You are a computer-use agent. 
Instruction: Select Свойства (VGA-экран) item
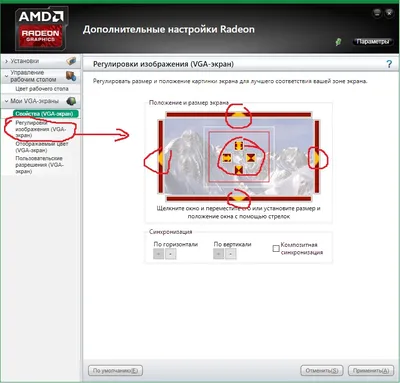[x=46, y=114]
